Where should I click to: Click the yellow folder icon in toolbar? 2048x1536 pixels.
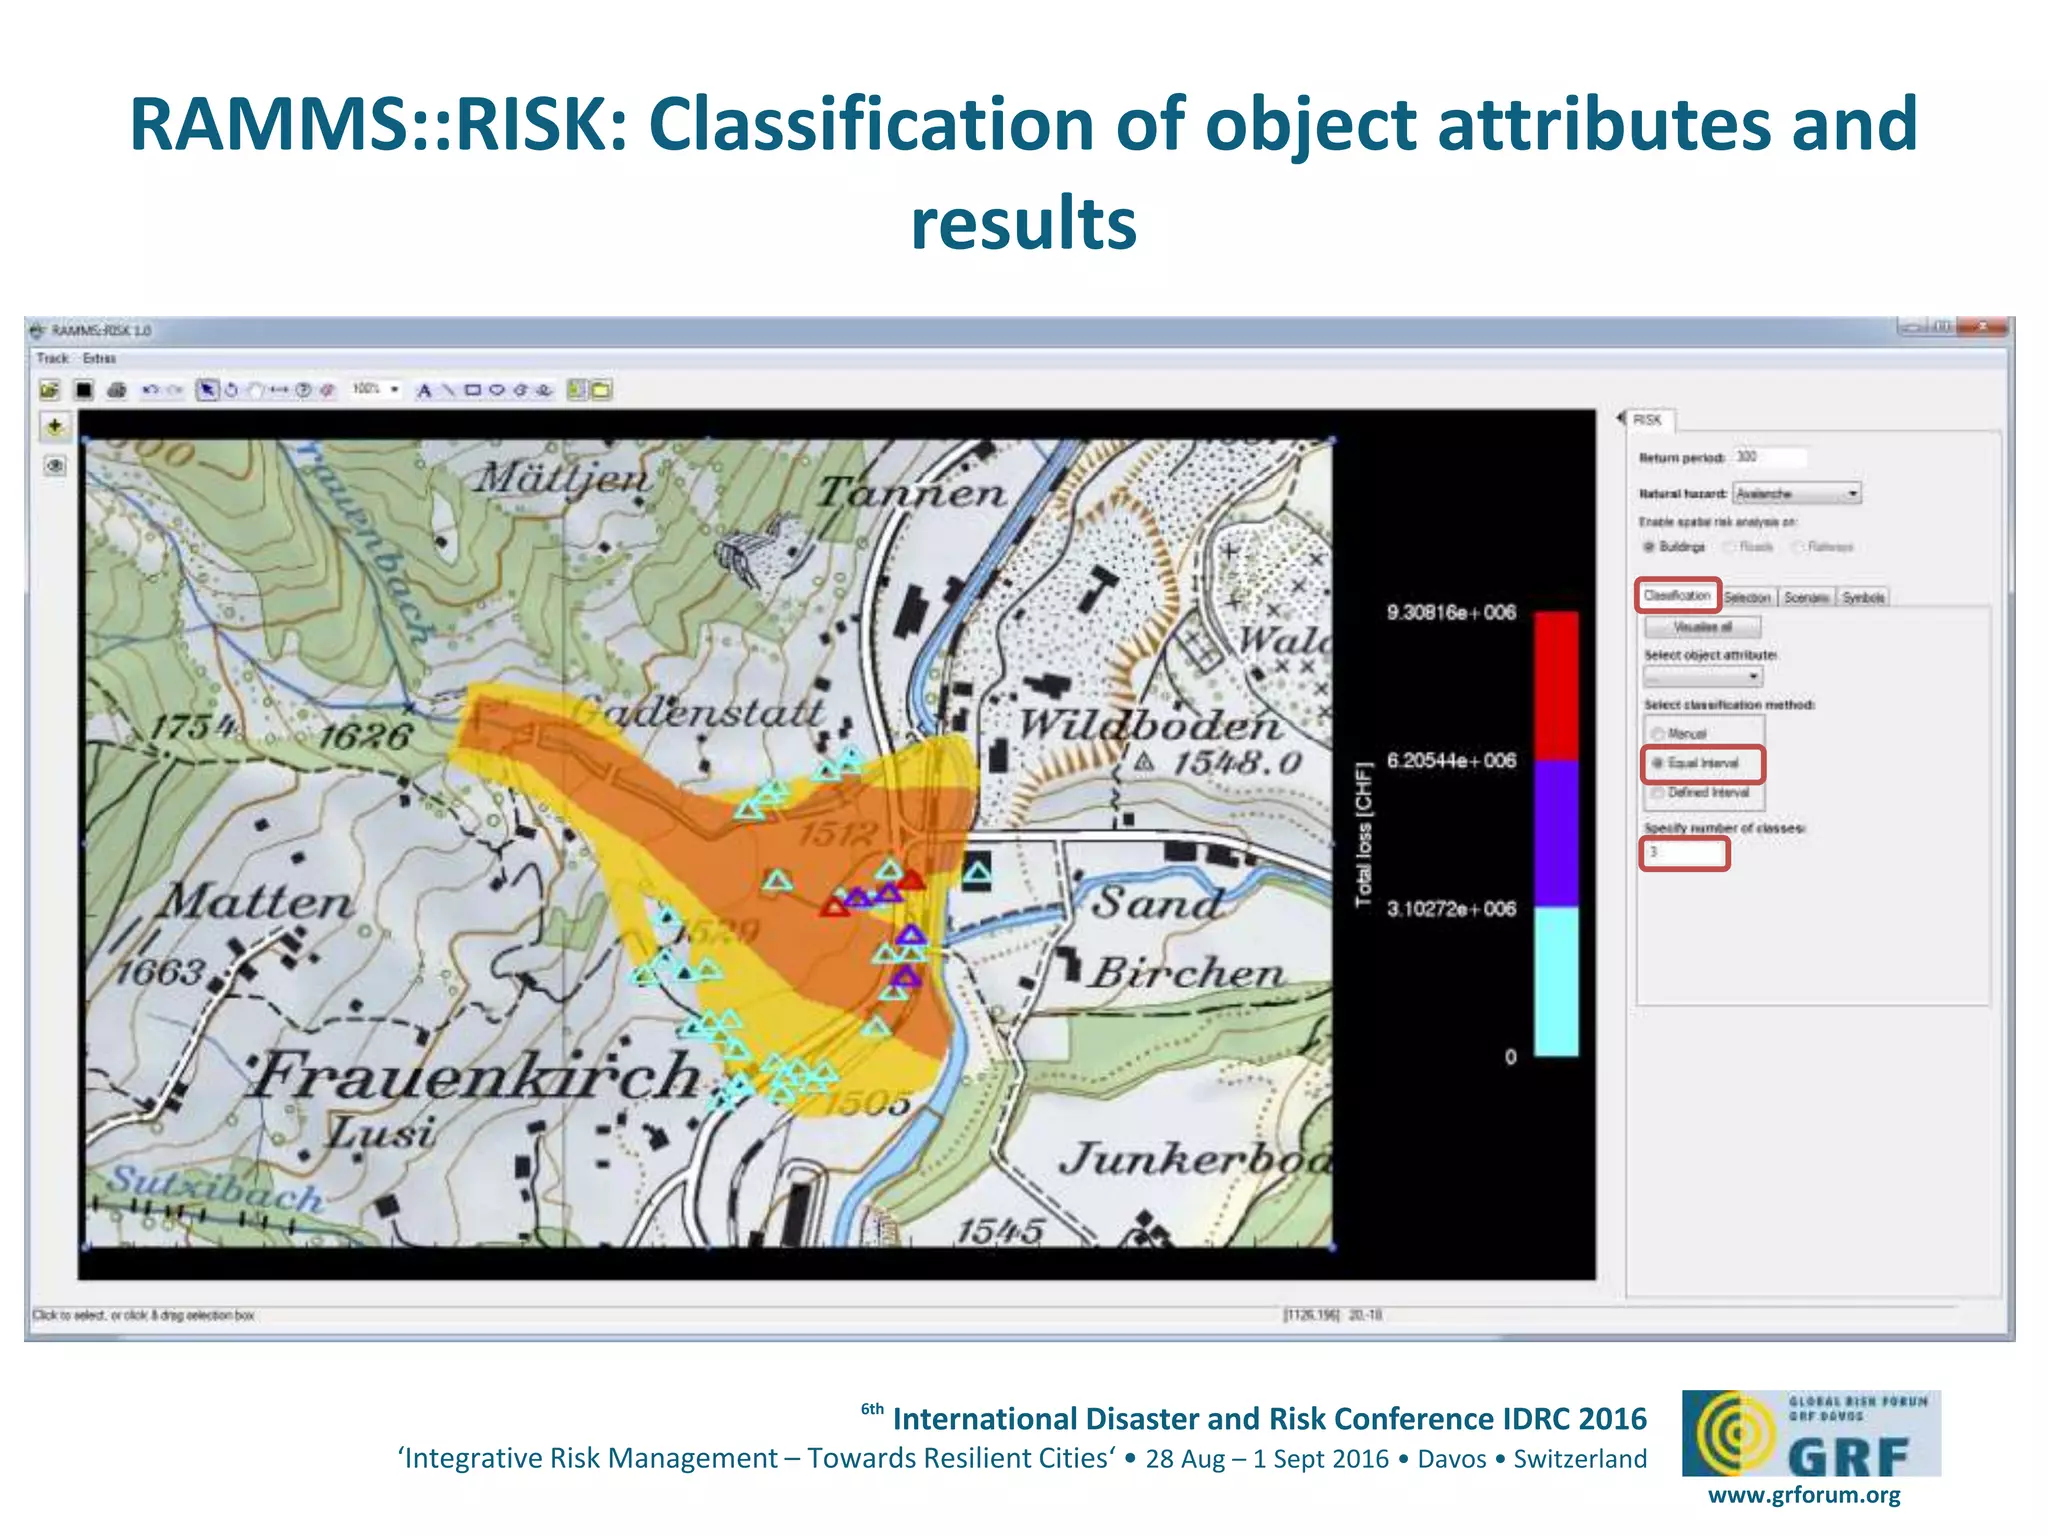601,390
